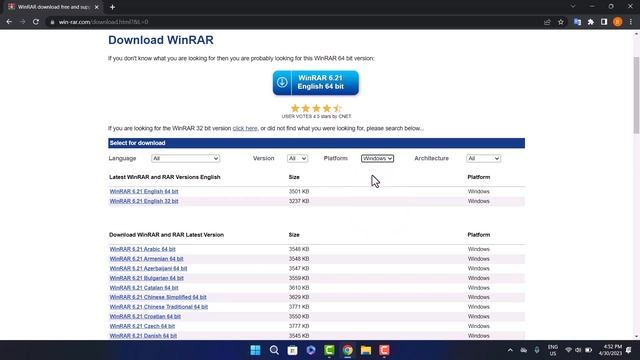This screenshot has height=360, width=640.
Task: Open the Language dropdown
Action: [x=185, y=158]
